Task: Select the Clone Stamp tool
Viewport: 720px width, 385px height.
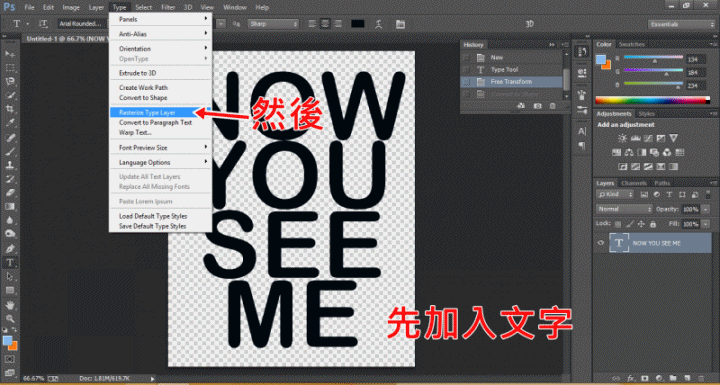Action: 10,165
